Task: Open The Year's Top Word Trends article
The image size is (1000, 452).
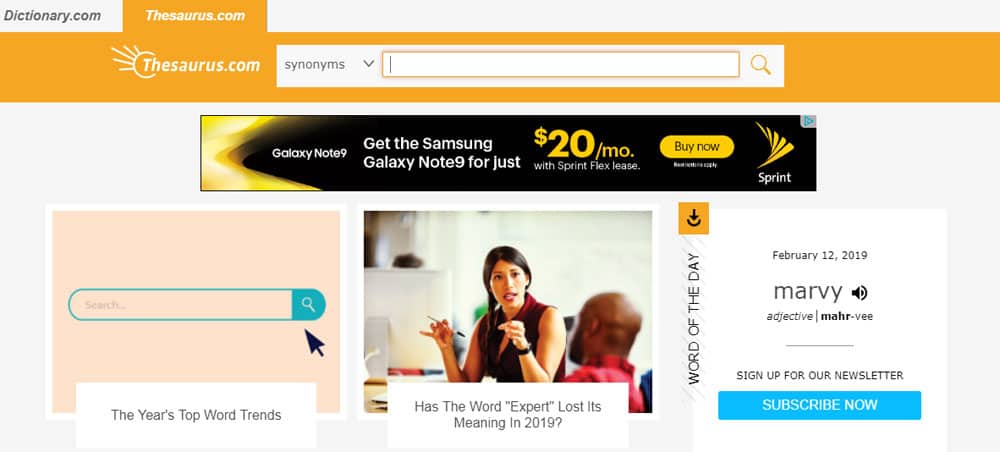Action: [196, 415]
